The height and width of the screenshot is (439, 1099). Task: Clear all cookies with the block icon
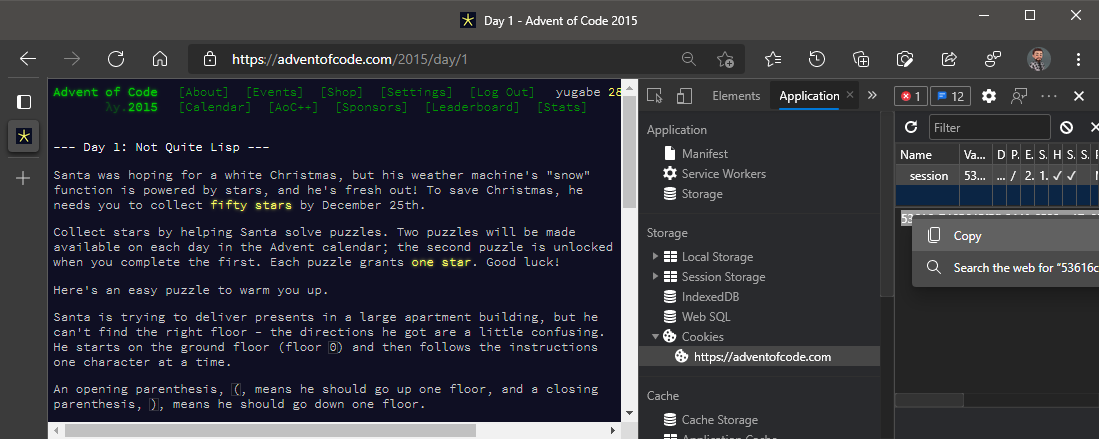pos(1066,127)
